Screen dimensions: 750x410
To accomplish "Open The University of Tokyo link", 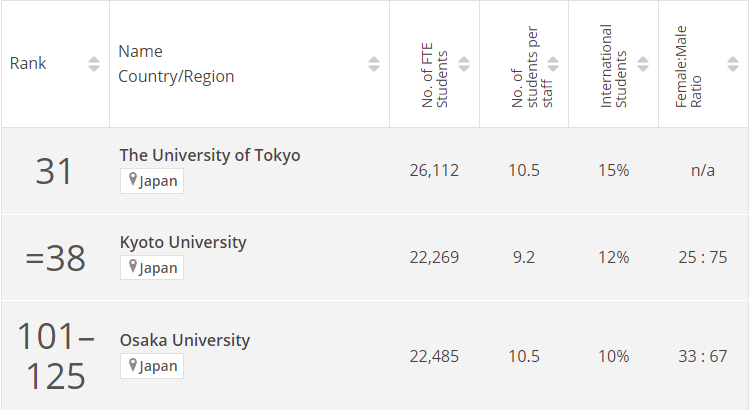I will click(209, 155).
